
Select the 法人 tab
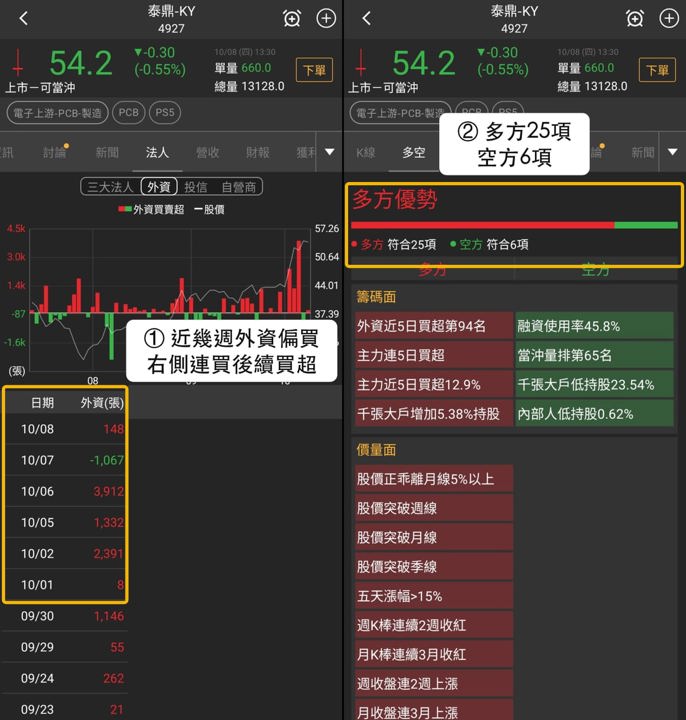[157, 152]
